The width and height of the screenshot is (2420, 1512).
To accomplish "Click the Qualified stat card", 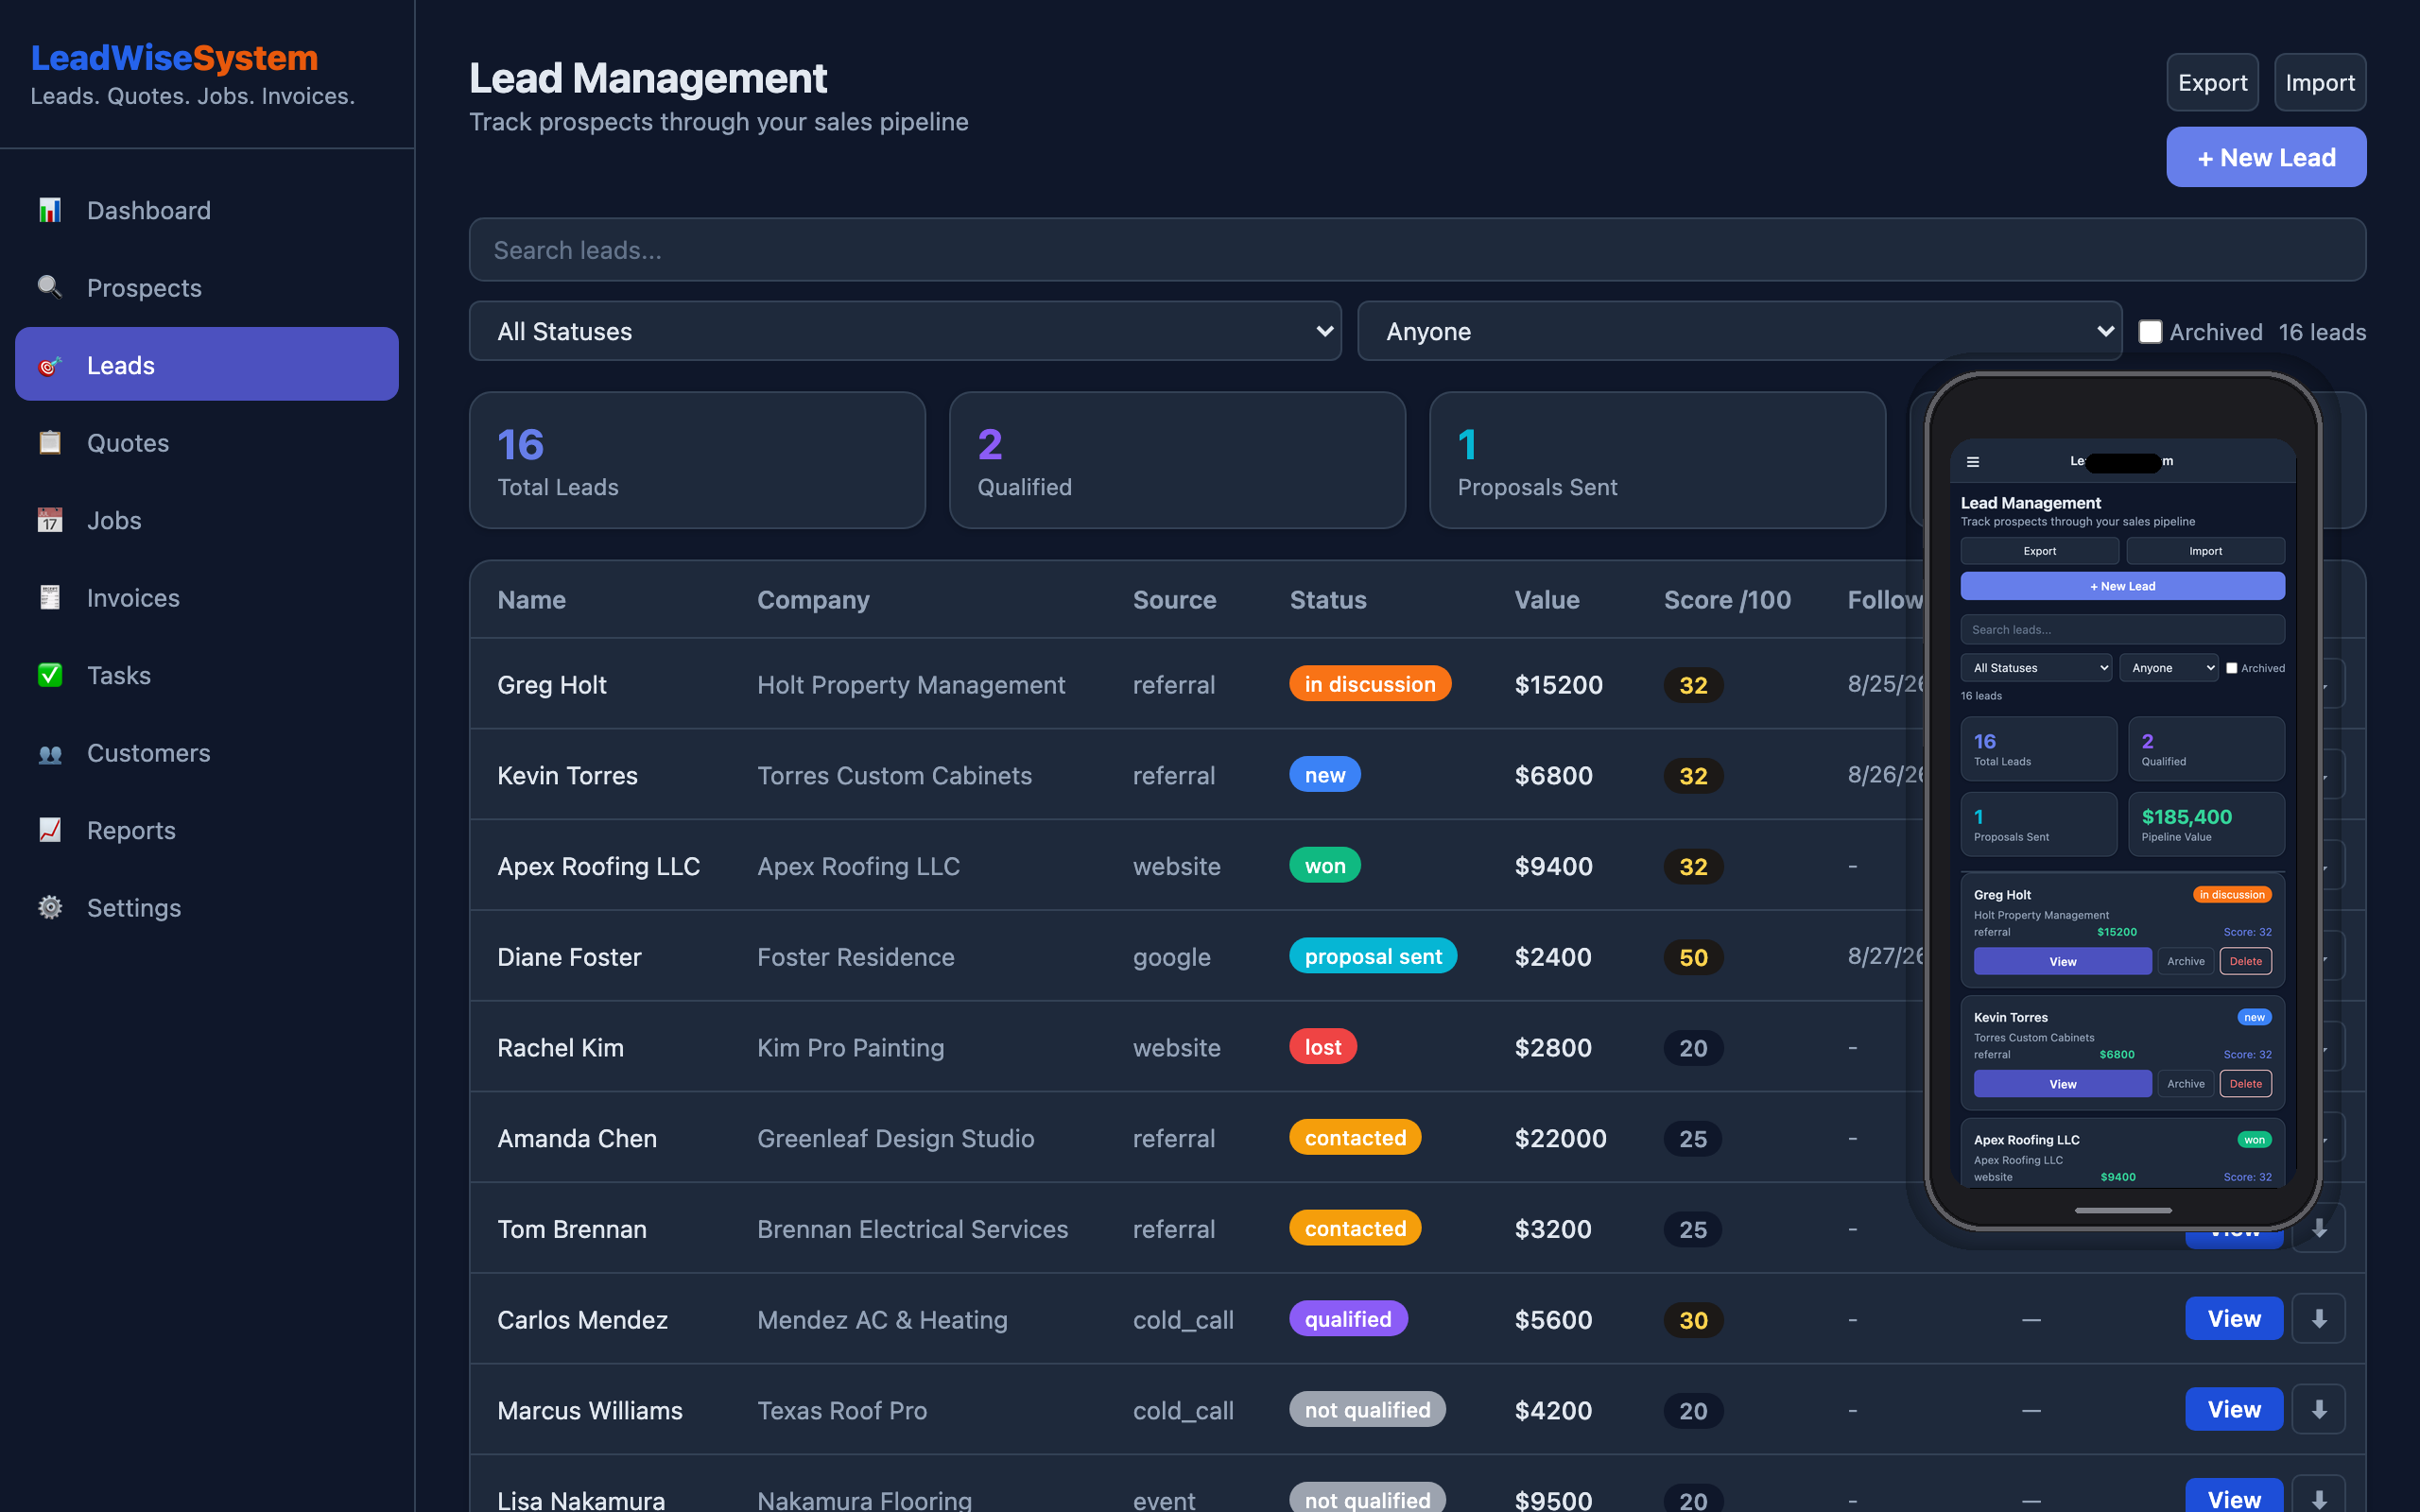I will 1177,460.
